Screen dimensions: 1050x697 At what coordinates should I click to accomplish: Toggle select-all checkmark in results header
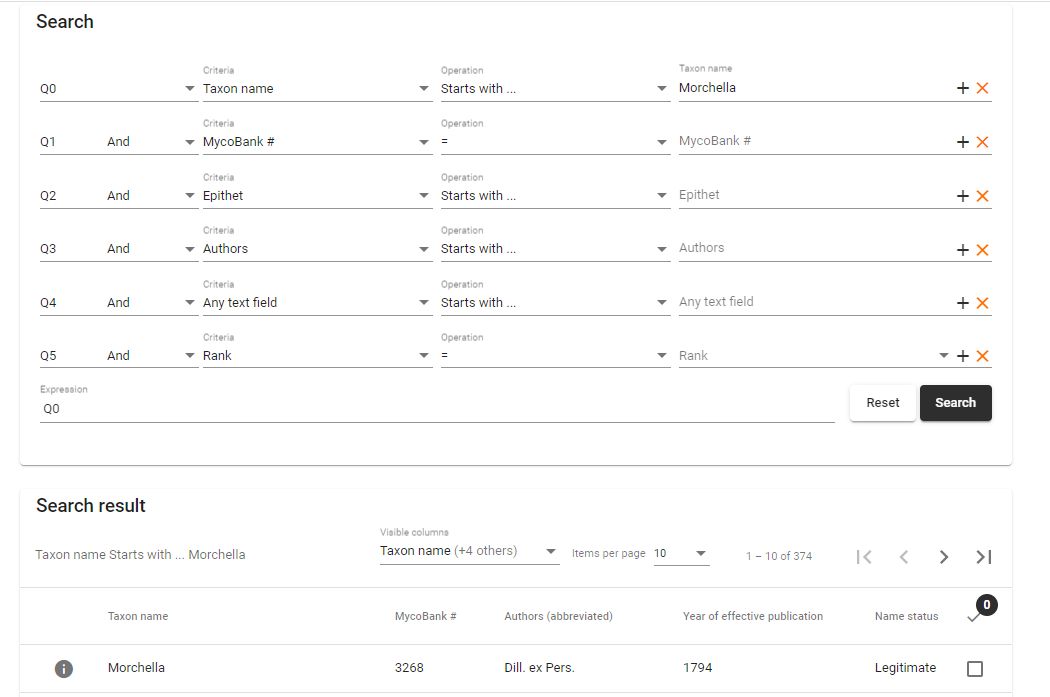click(x=973, y=617)
